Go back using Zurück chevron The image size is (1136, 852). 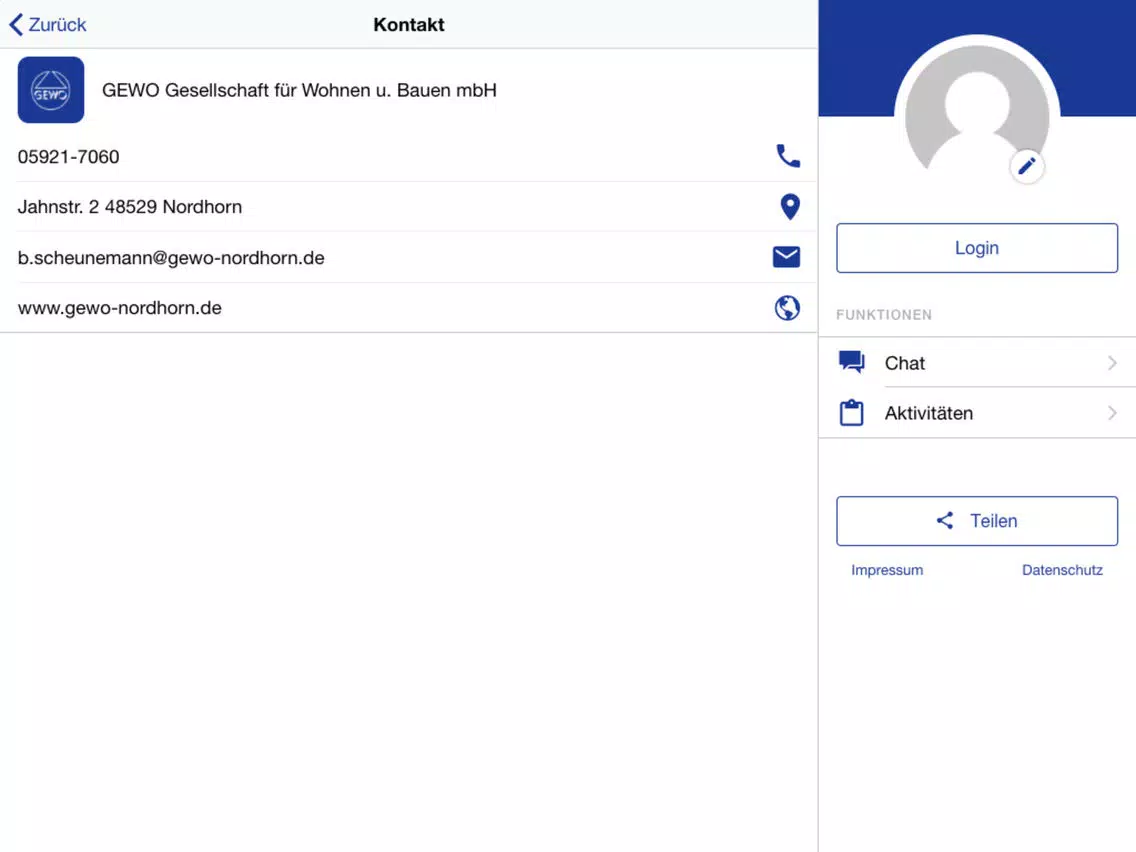tap(16, 25)
